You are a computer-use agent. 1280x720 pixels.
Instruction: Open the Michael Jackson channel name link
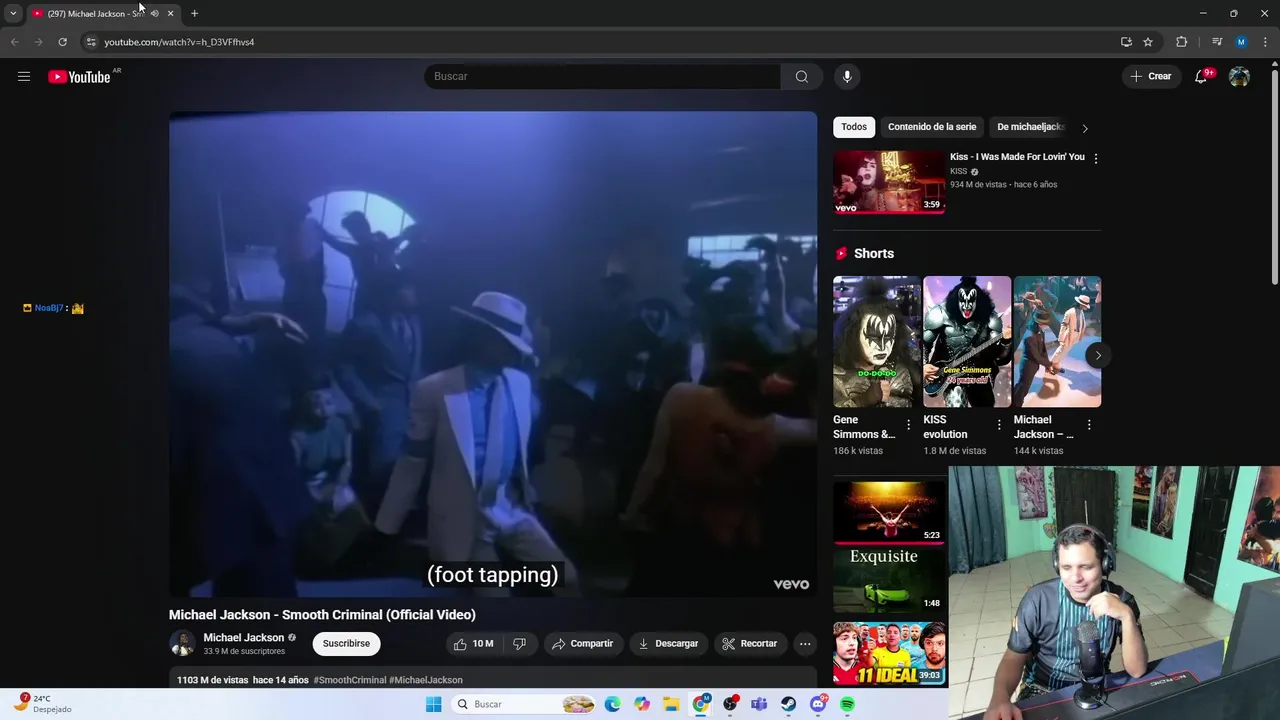(x=244, y=637)
